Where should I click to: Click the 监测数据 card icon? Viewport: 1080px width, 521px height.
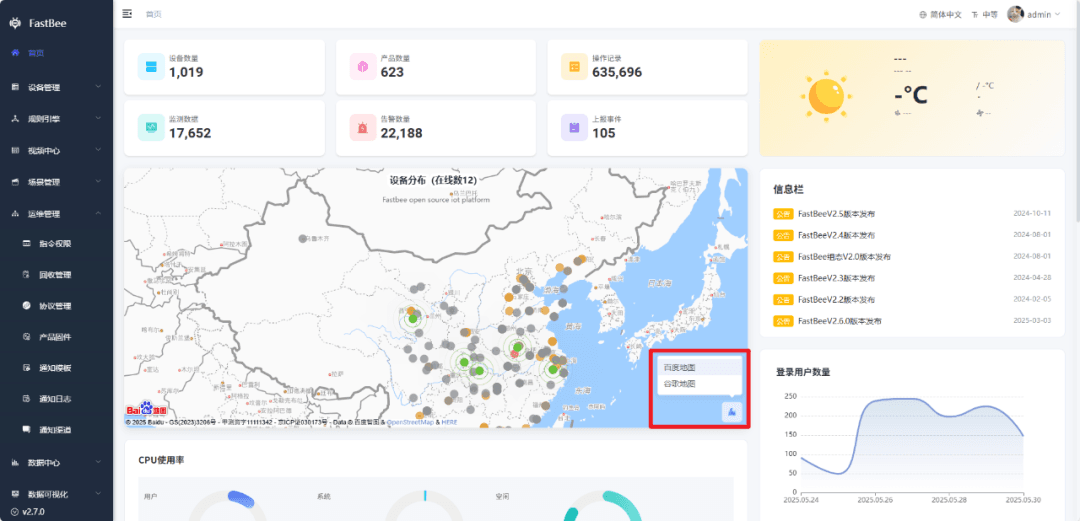[151, 127]
